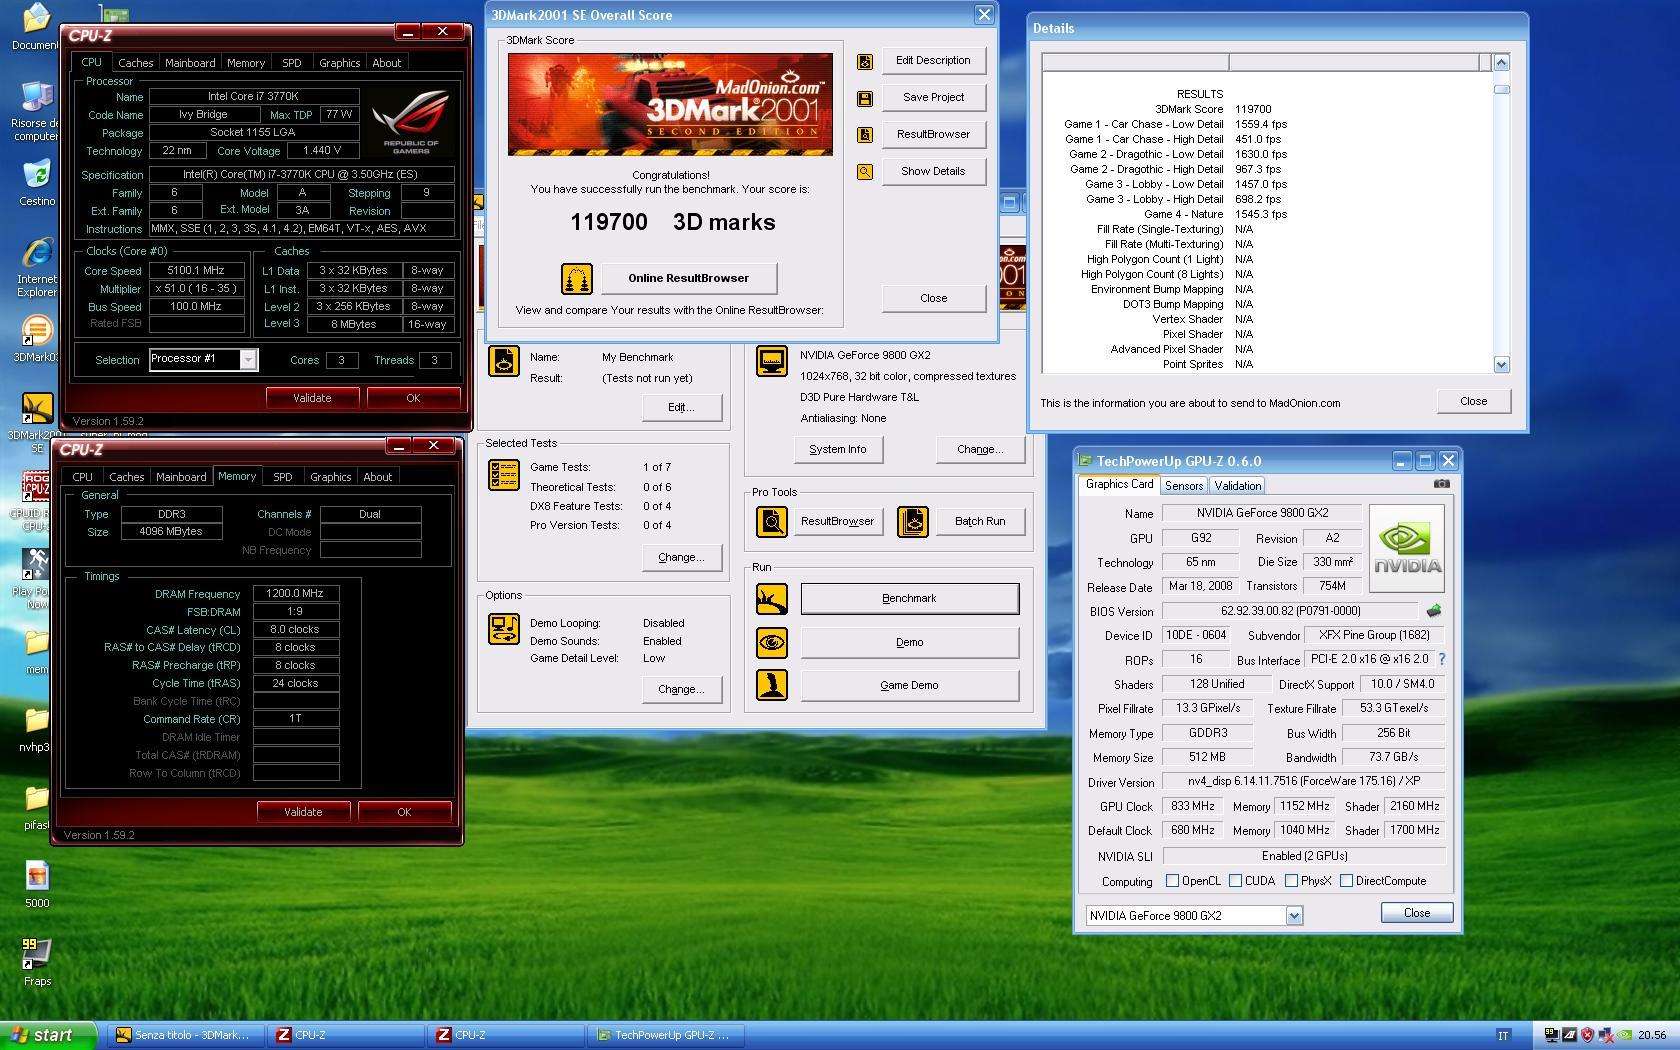
Task: Click the Edit button for project name
Action: point(681,408)
